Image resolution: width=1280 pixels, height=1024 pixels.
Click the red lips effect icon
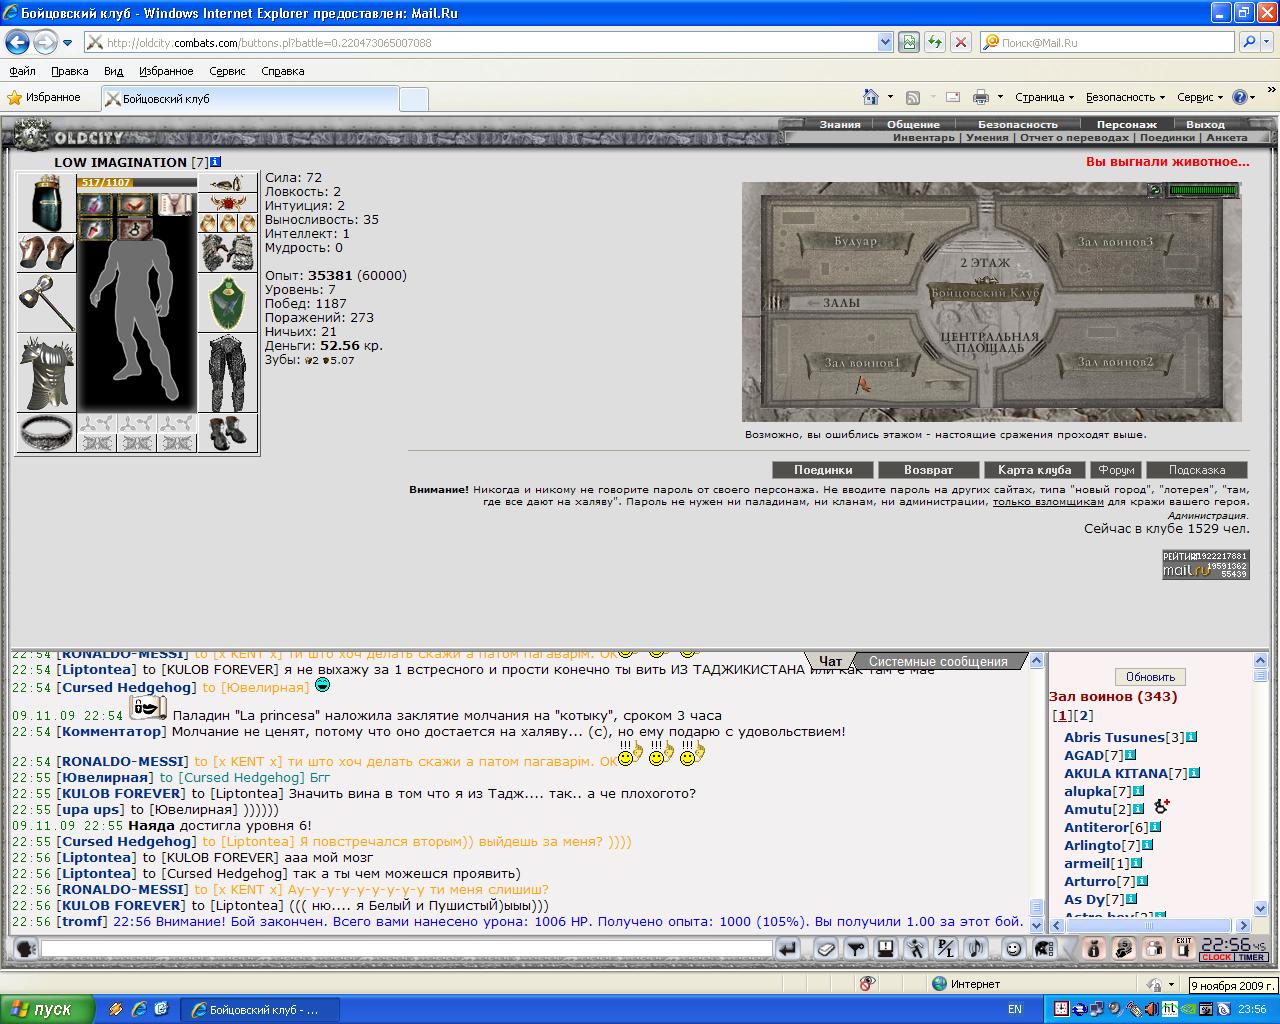coord(136,205)
